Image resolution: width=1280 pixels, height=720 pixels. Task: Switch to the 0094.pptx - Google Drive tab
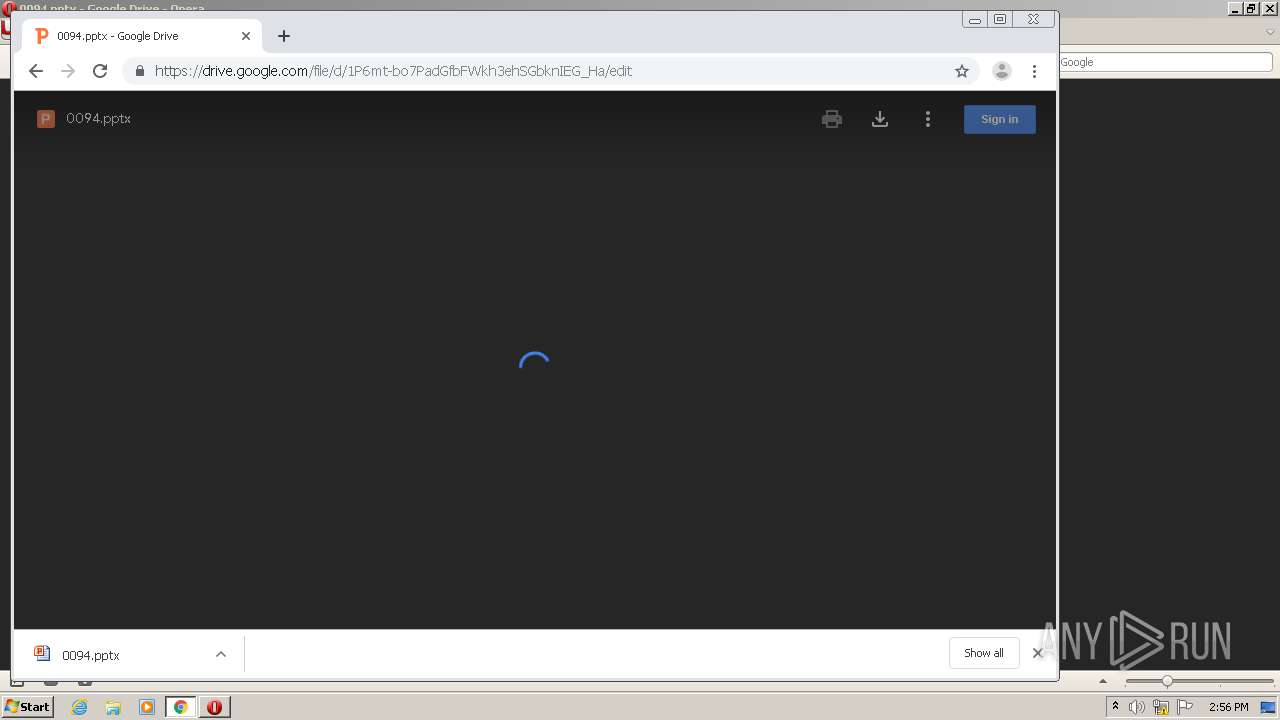pos(142,36)
